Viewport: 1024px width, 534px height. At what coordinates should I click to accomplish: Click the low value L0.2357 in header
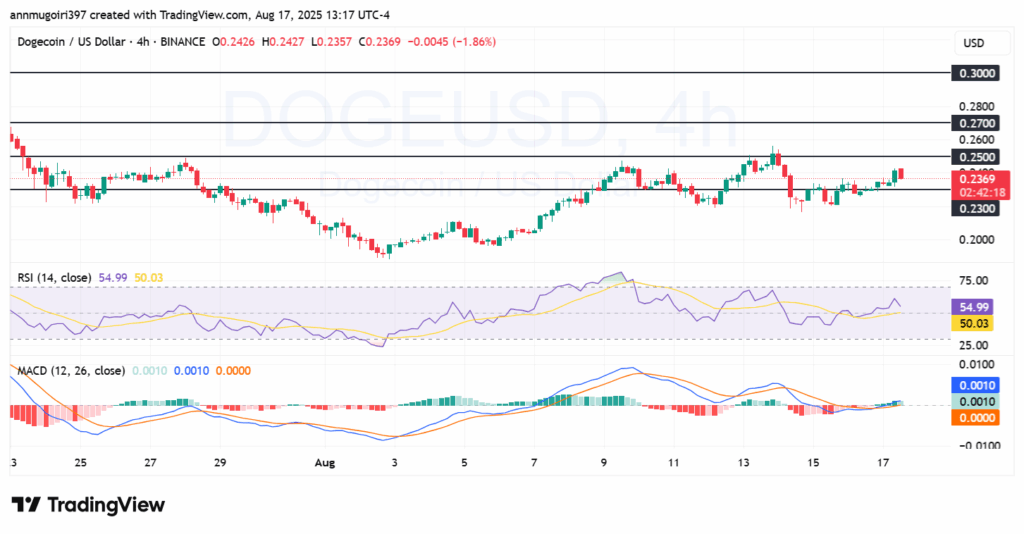(x=331, y=42)
